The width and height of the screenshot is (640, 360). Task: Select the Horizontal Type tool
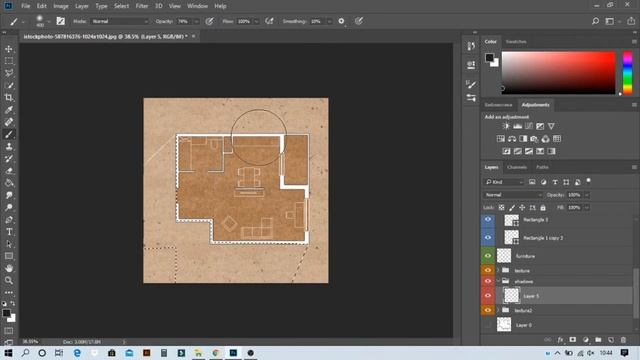[x=9, y=232]
